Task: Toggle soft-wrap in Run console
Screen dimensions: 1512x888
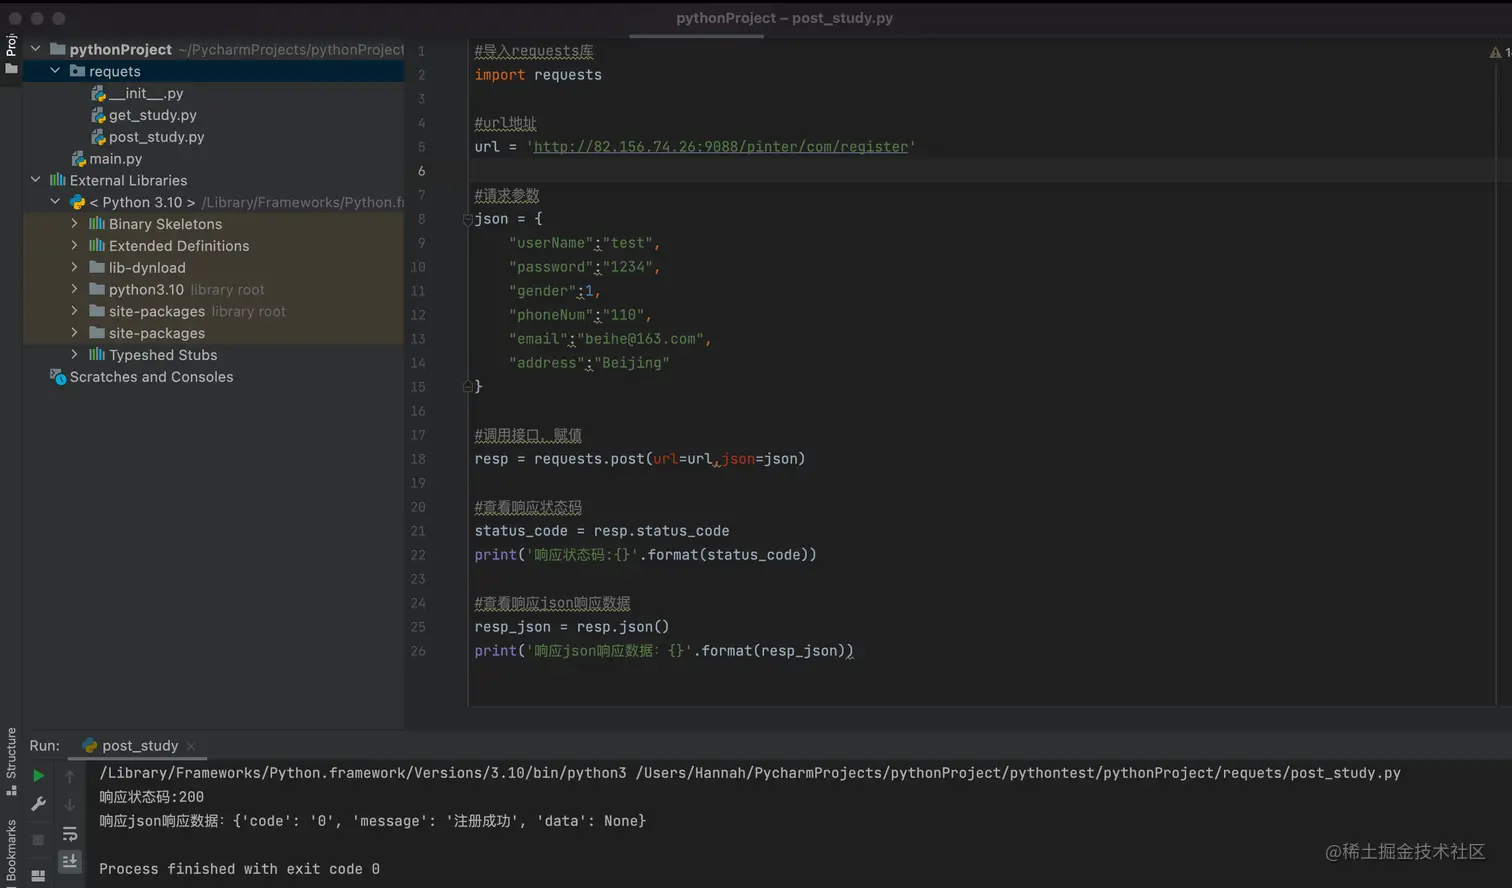Action: 70,834
